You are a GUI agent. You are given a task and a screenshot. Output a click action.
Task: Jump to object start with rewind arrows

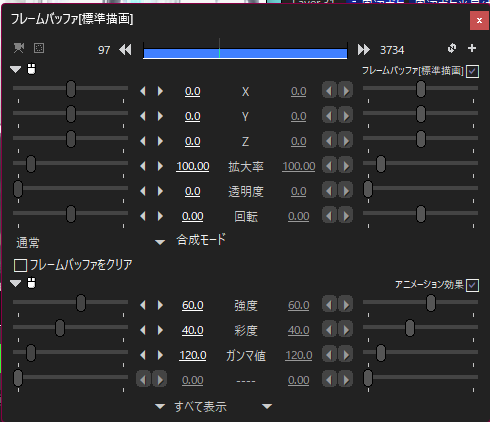coord(125,50)
